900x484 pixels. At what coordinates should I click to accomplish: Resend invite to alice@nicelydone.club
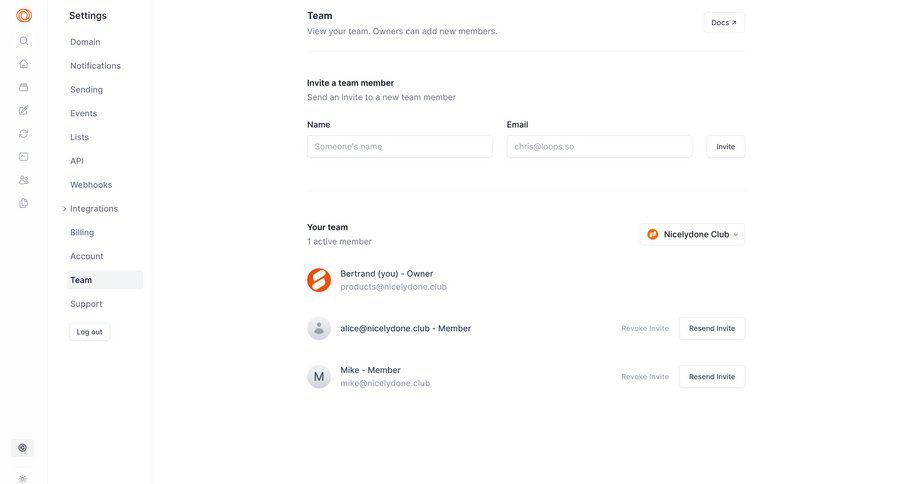click(x=711, y=328)
